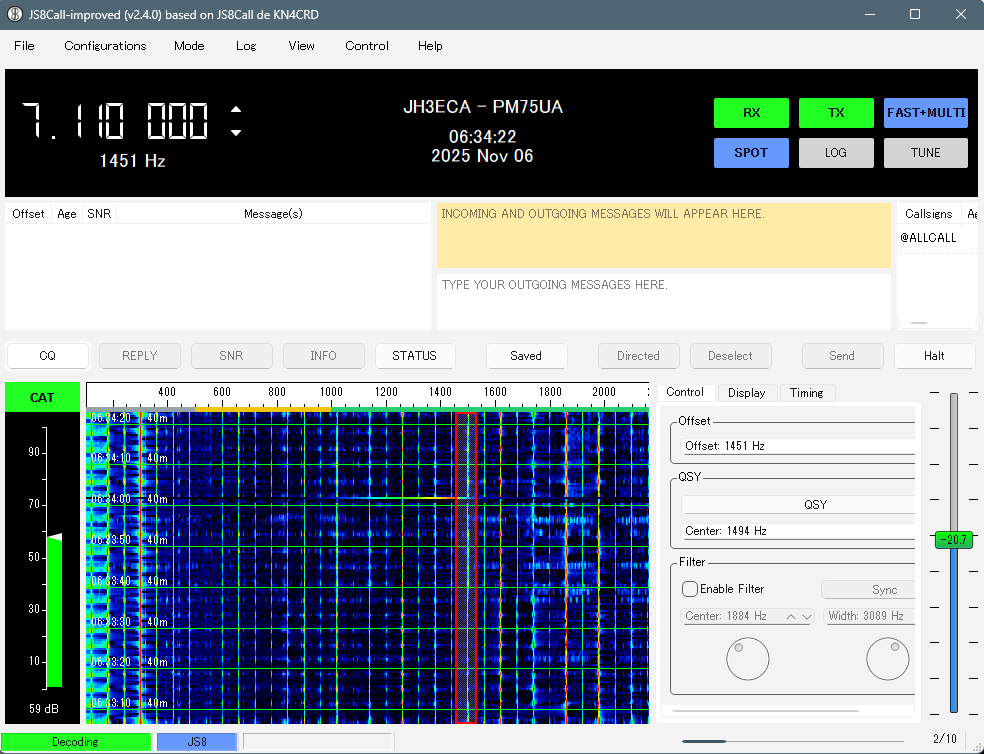Click the frequency down arrow
This screenshot has width=984, height=754.
coord(236,133)
